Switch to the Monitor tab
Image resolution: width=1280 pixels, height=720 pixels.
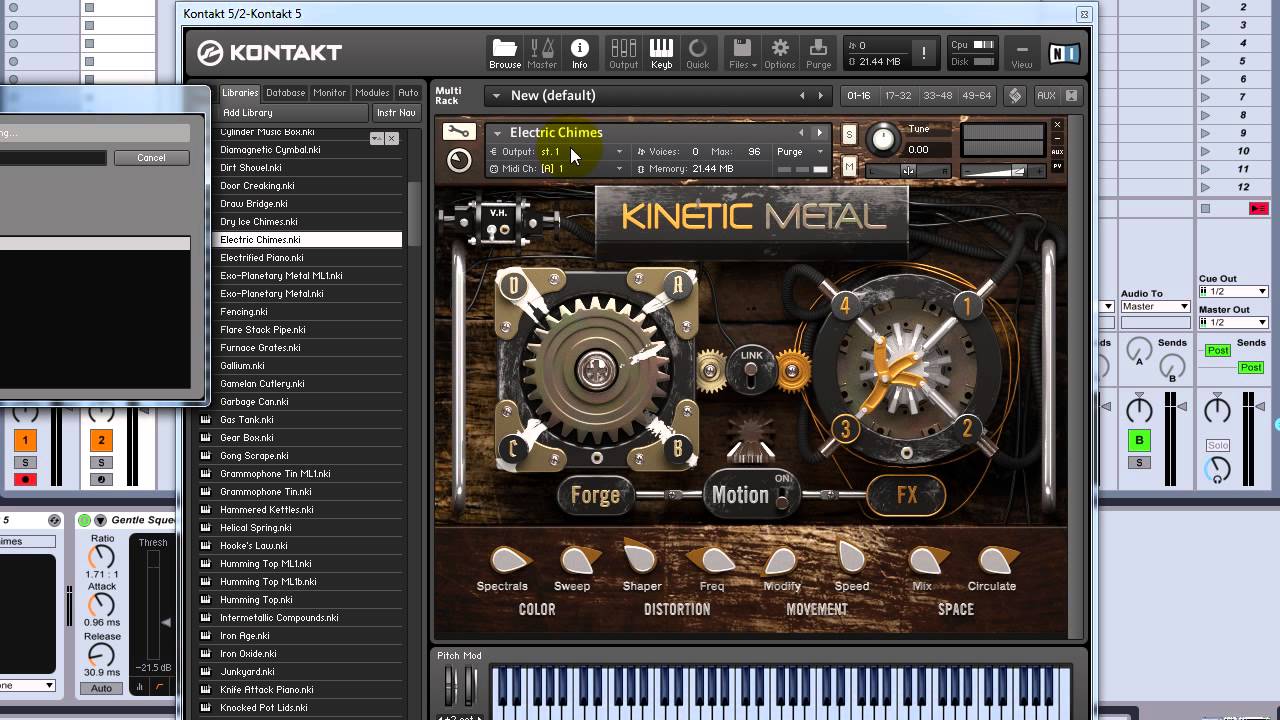[330, 93]
